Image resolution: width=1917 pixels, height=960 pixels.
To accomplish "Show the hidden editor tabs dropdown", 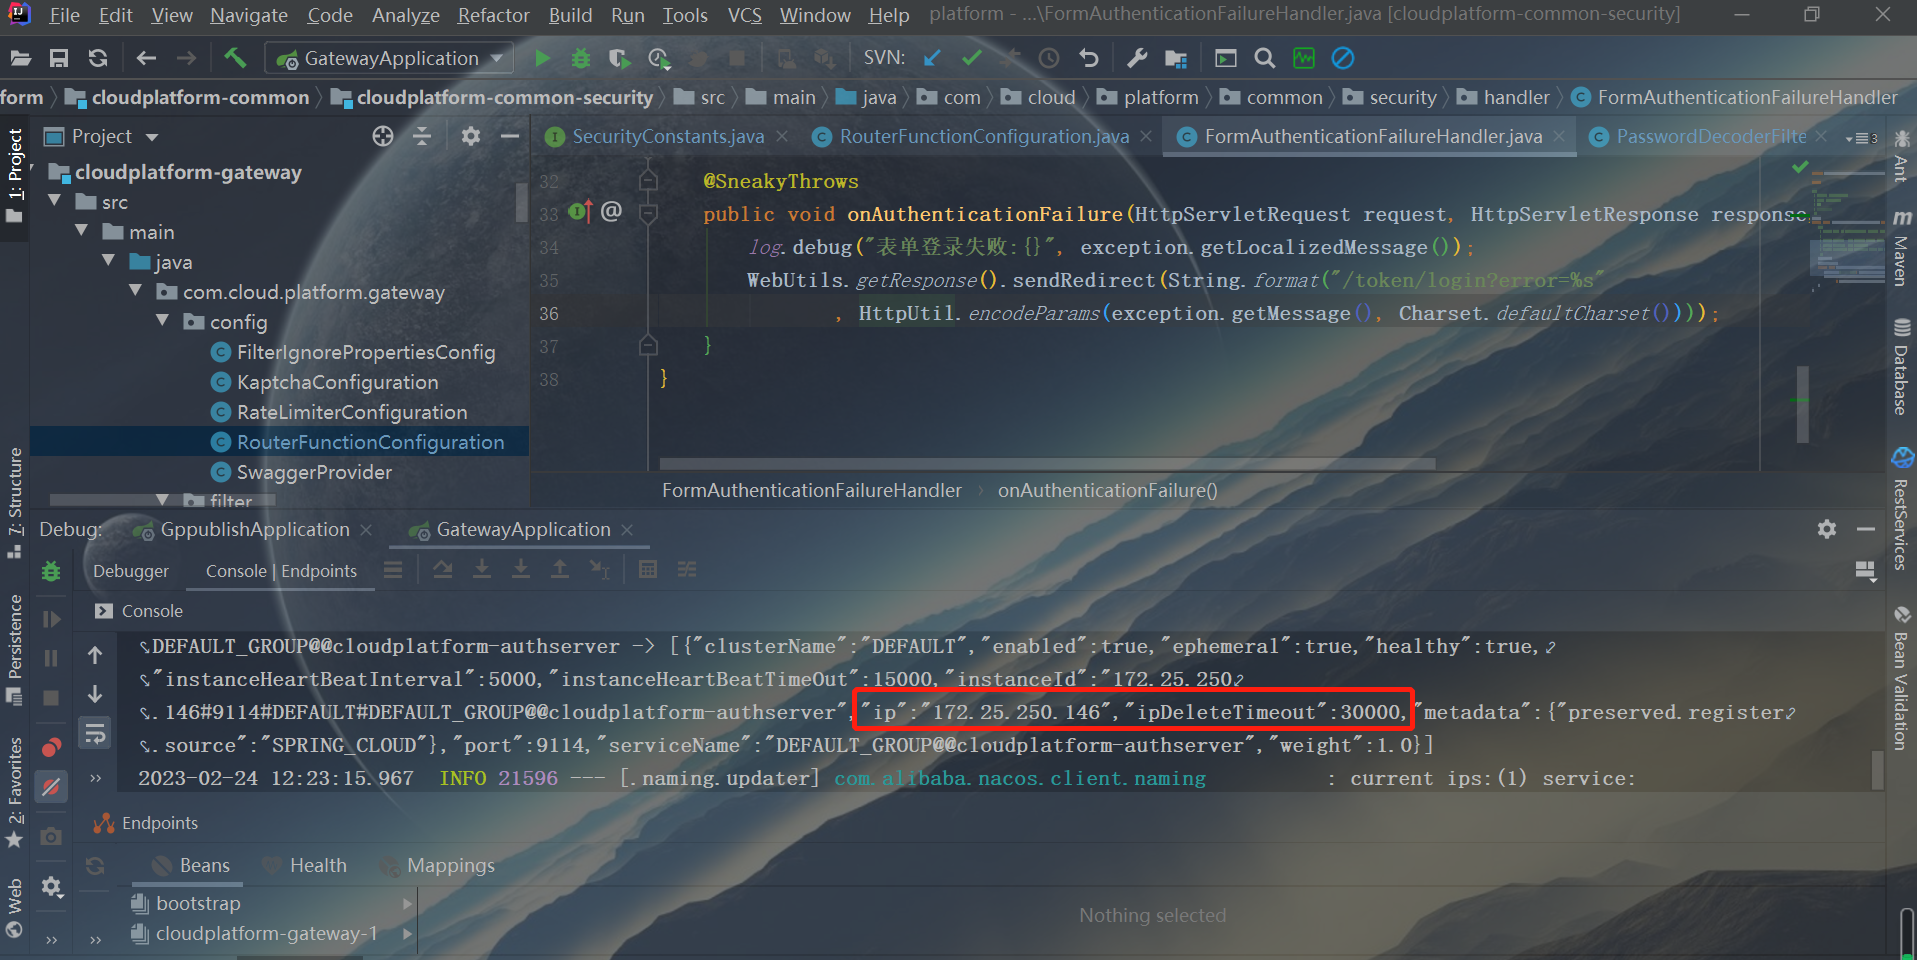I will point(1862,137).
